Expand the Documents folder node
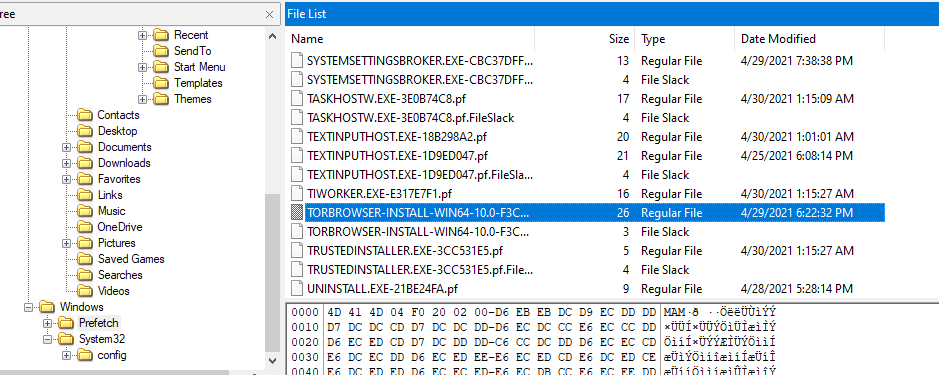 click(x=66, y=147)
